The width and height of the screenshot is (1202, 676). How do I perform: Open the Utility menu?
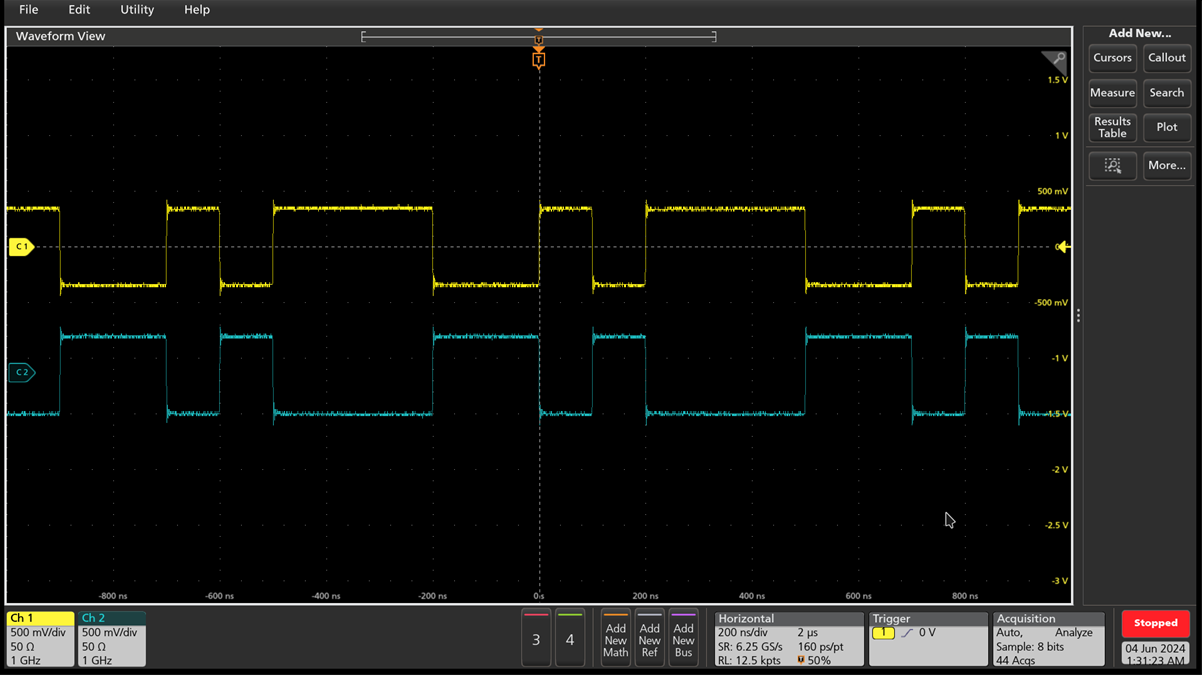(137, 10)
